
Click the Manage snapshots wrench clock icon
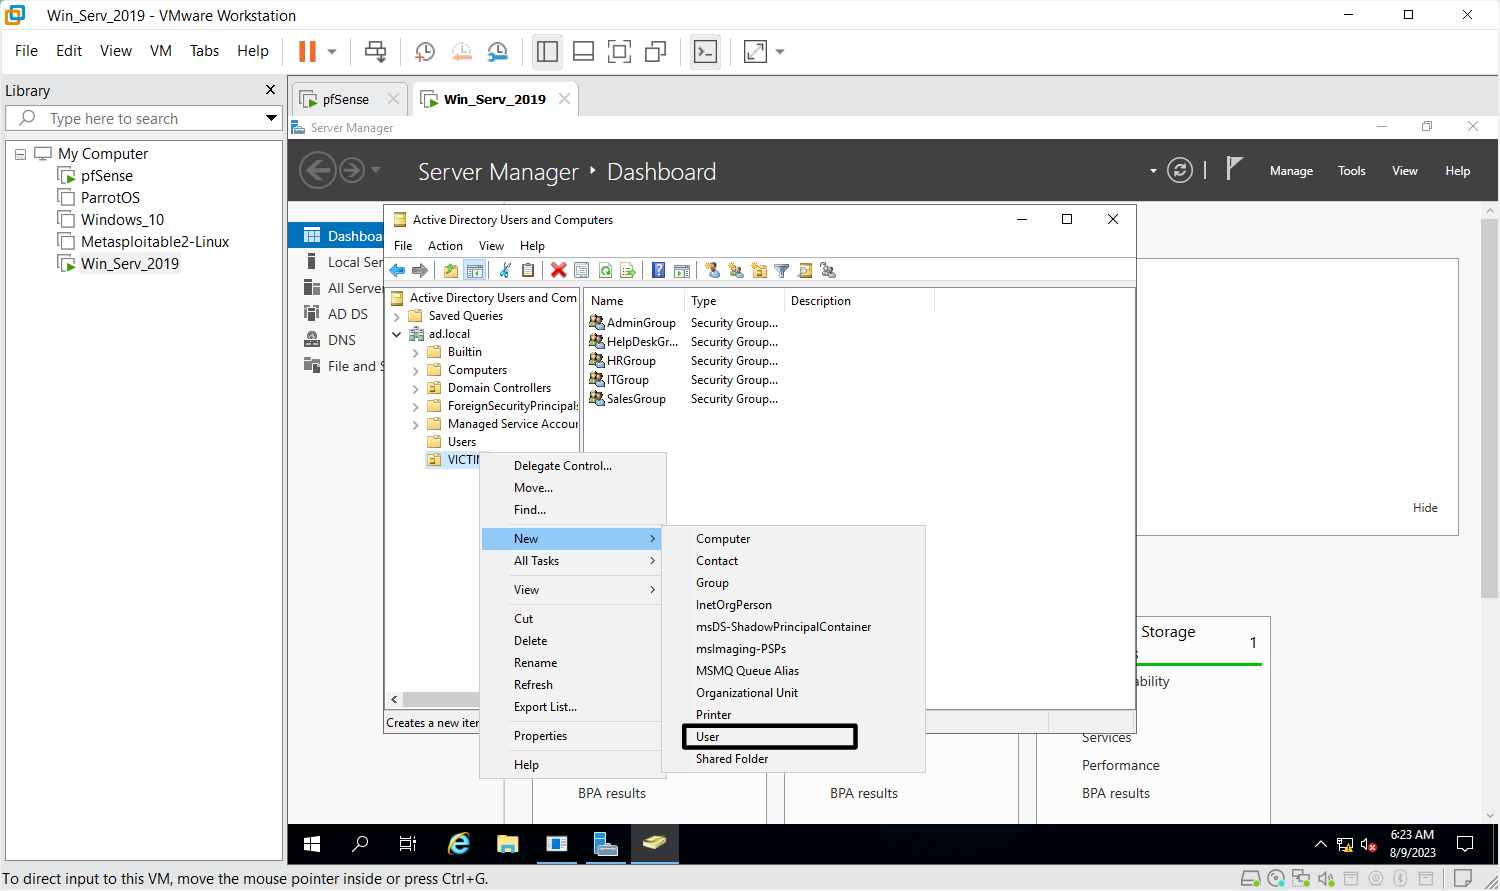[x=498, y=52]
